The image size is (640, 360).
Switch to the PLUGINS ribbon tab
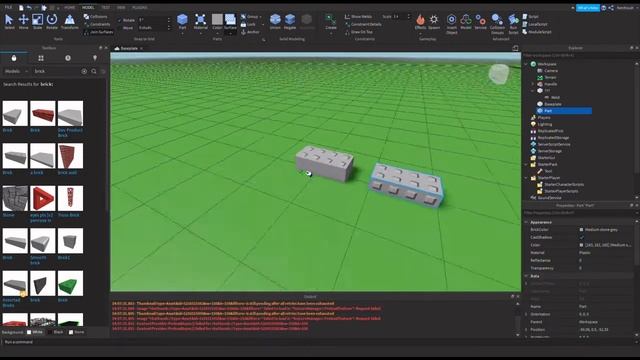click(x=140, y=7)
